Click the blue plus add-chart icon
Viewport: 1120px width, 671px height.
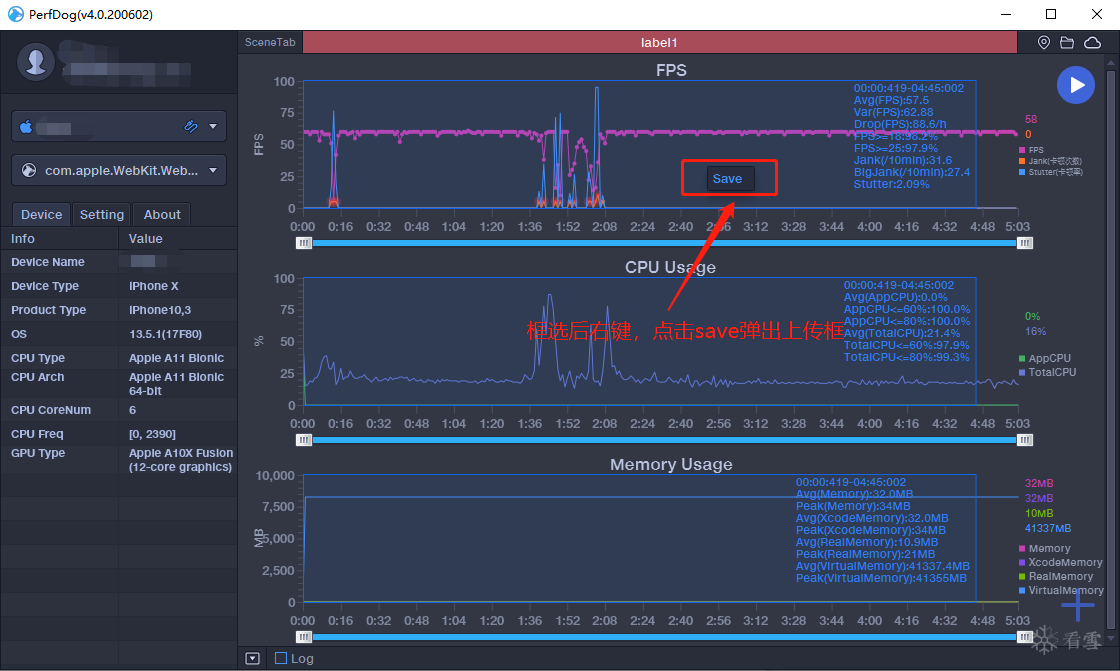(x=1078, y=606)
